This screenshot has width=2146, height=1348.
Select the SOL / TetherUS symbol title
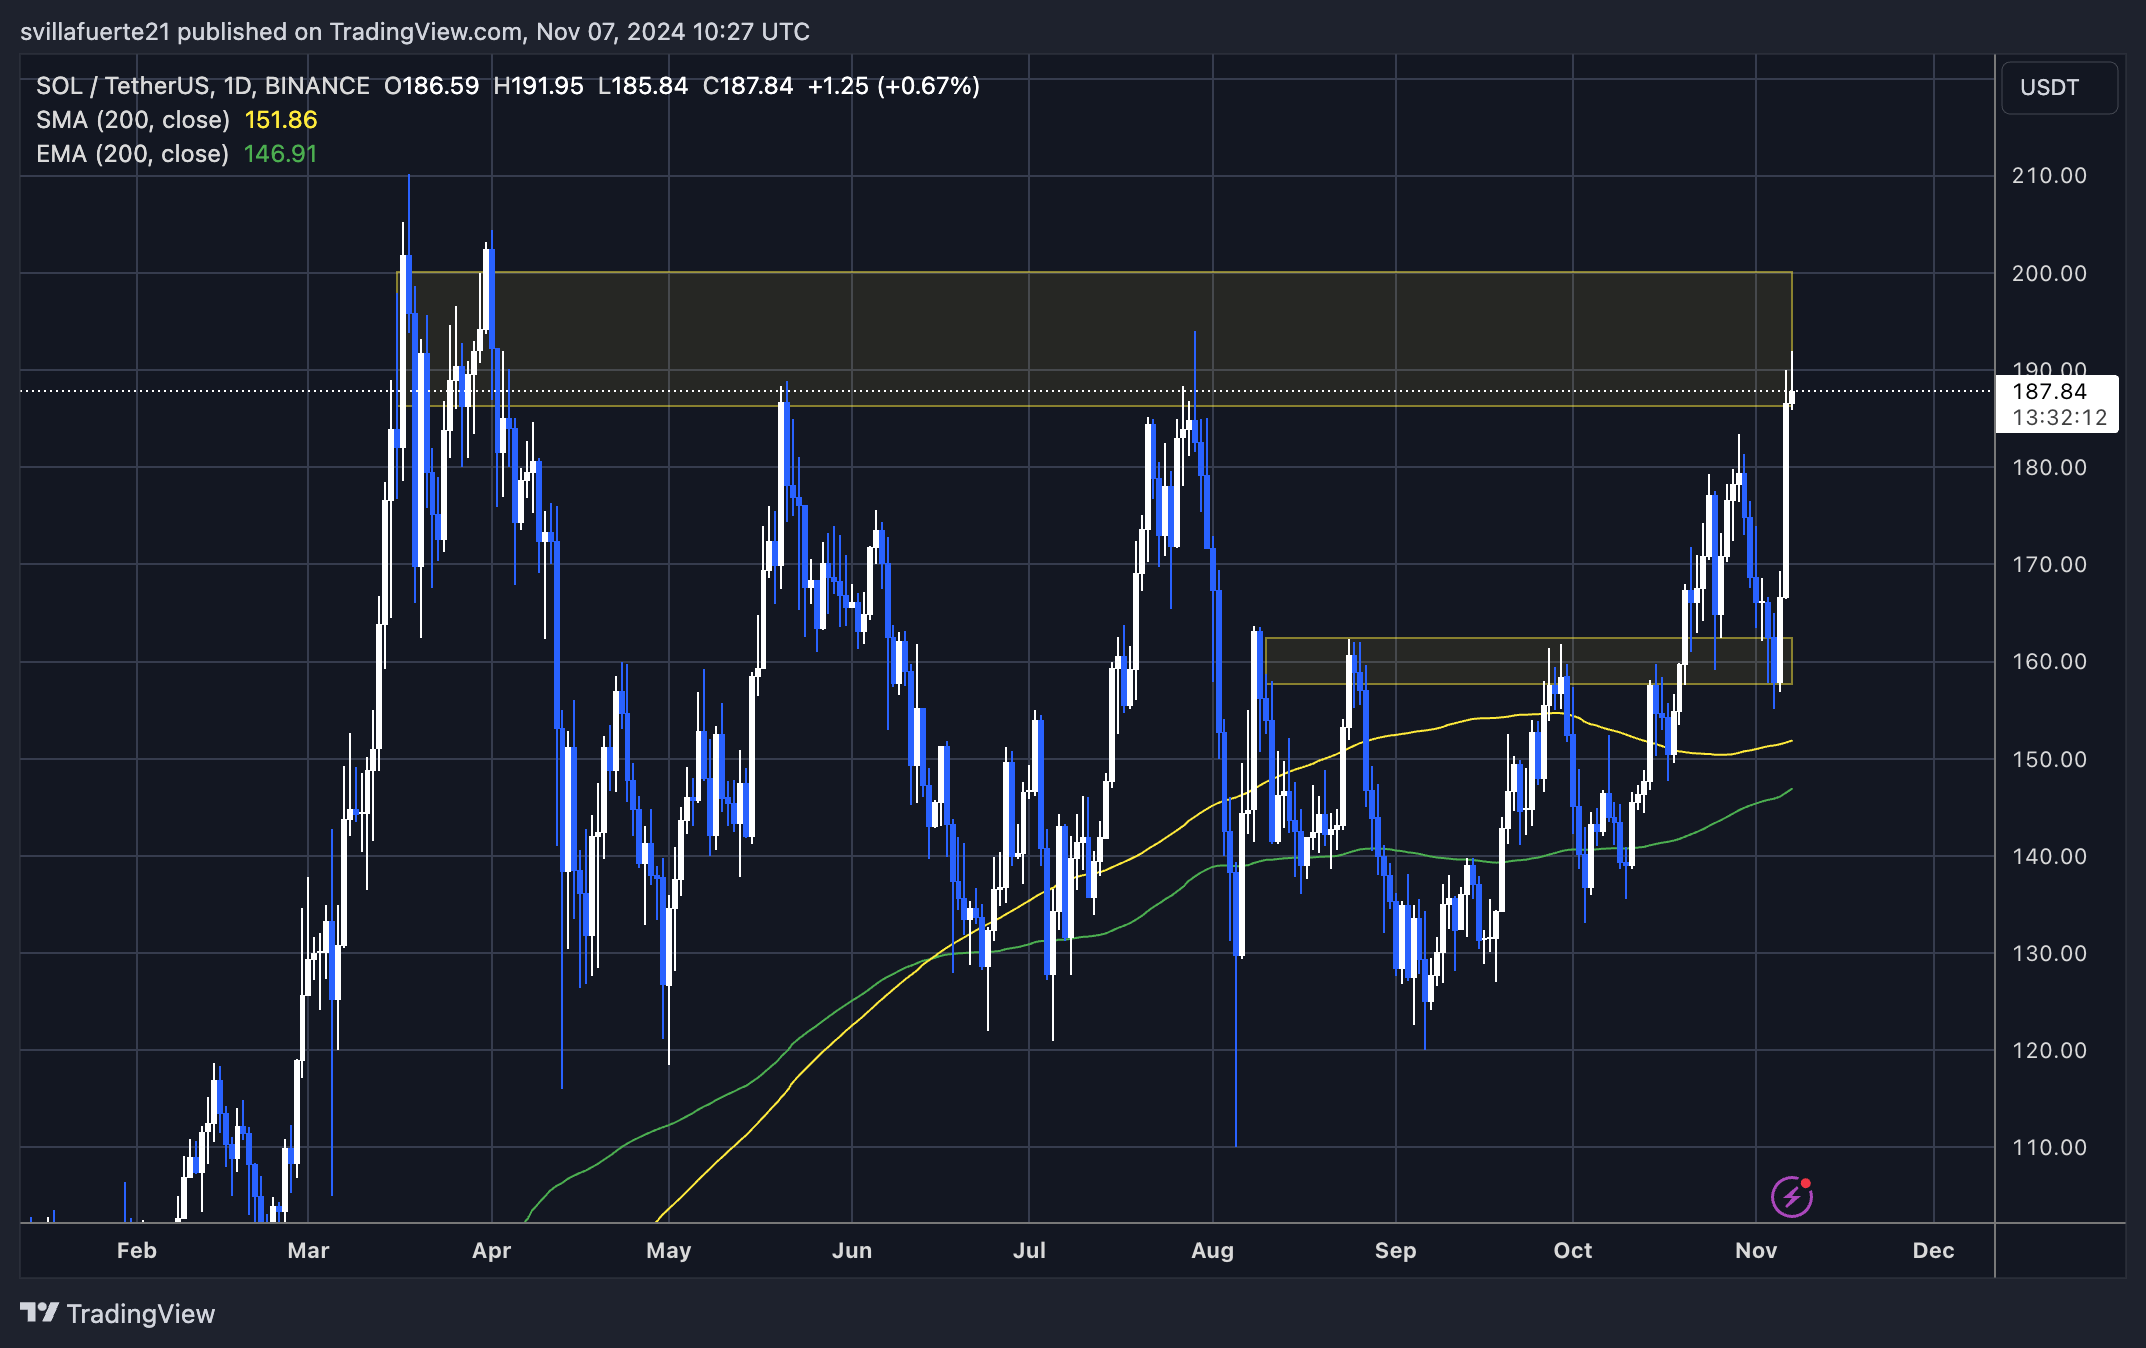click(x=203, y=86)
